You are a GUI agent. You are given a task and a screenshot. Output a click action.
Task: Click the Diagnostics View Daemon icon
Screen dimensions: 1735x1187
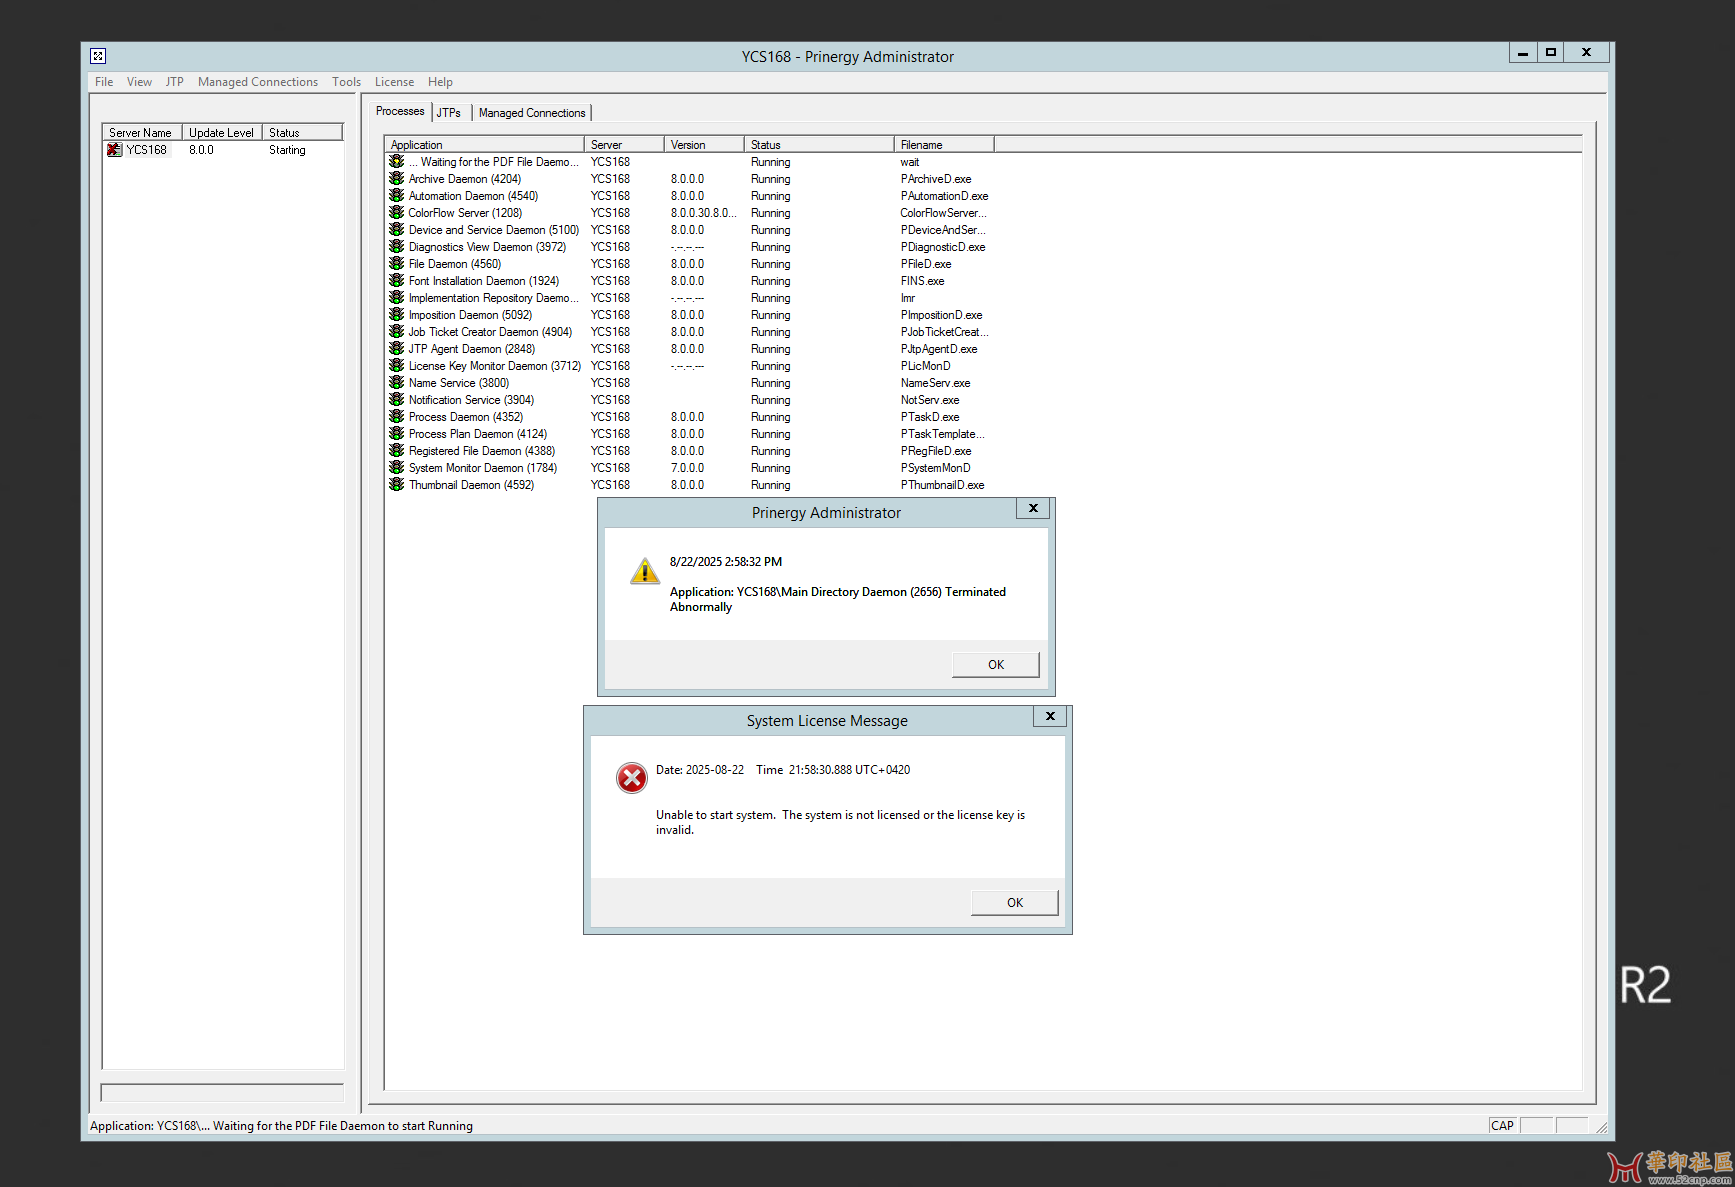point(397,247)
